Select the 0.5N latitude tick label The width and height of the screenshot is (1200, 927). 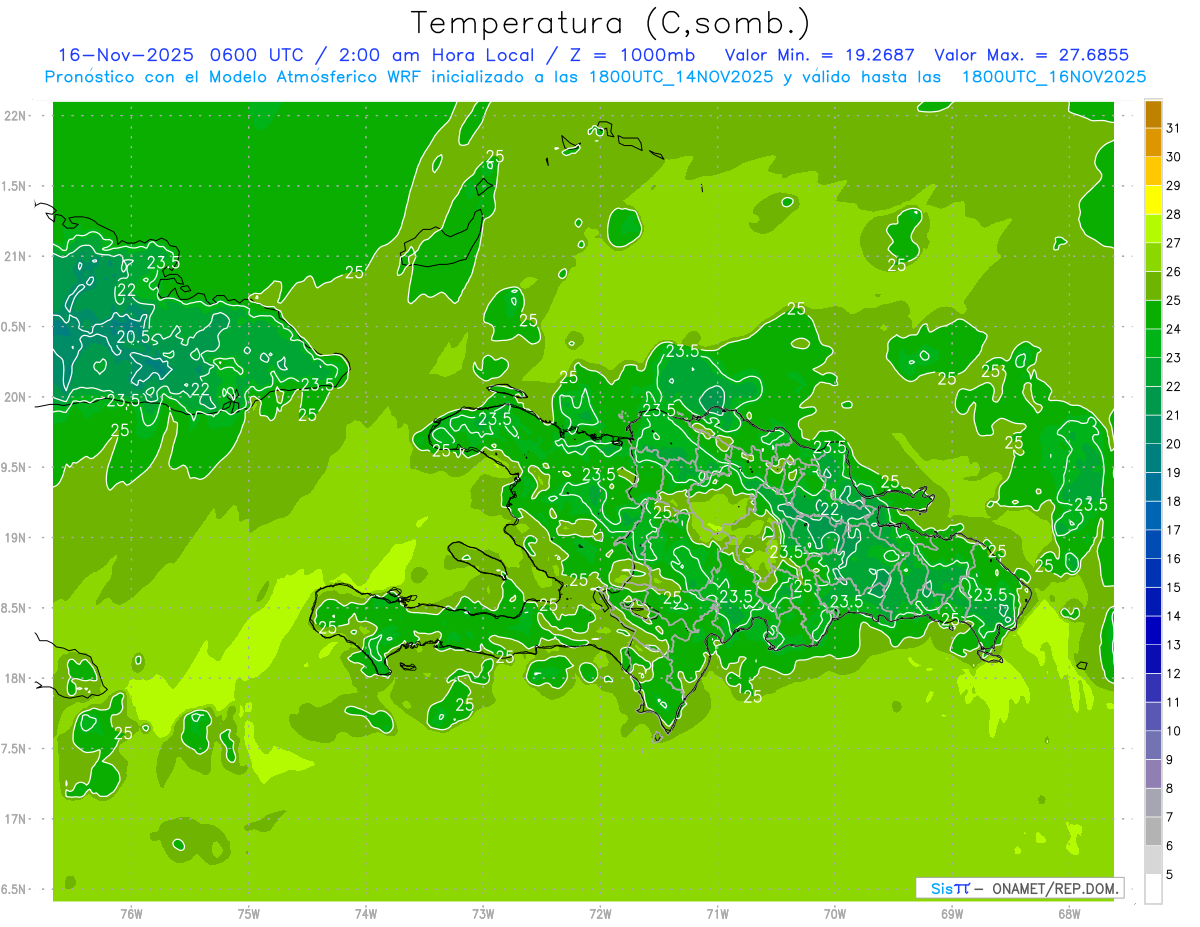tap(15, 327)
